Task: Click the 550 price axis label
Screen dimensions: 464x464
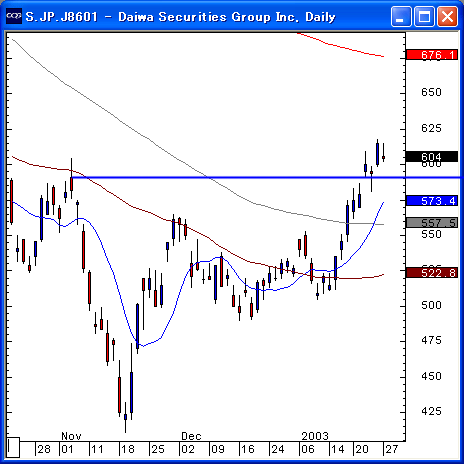Action: [431, 234]
